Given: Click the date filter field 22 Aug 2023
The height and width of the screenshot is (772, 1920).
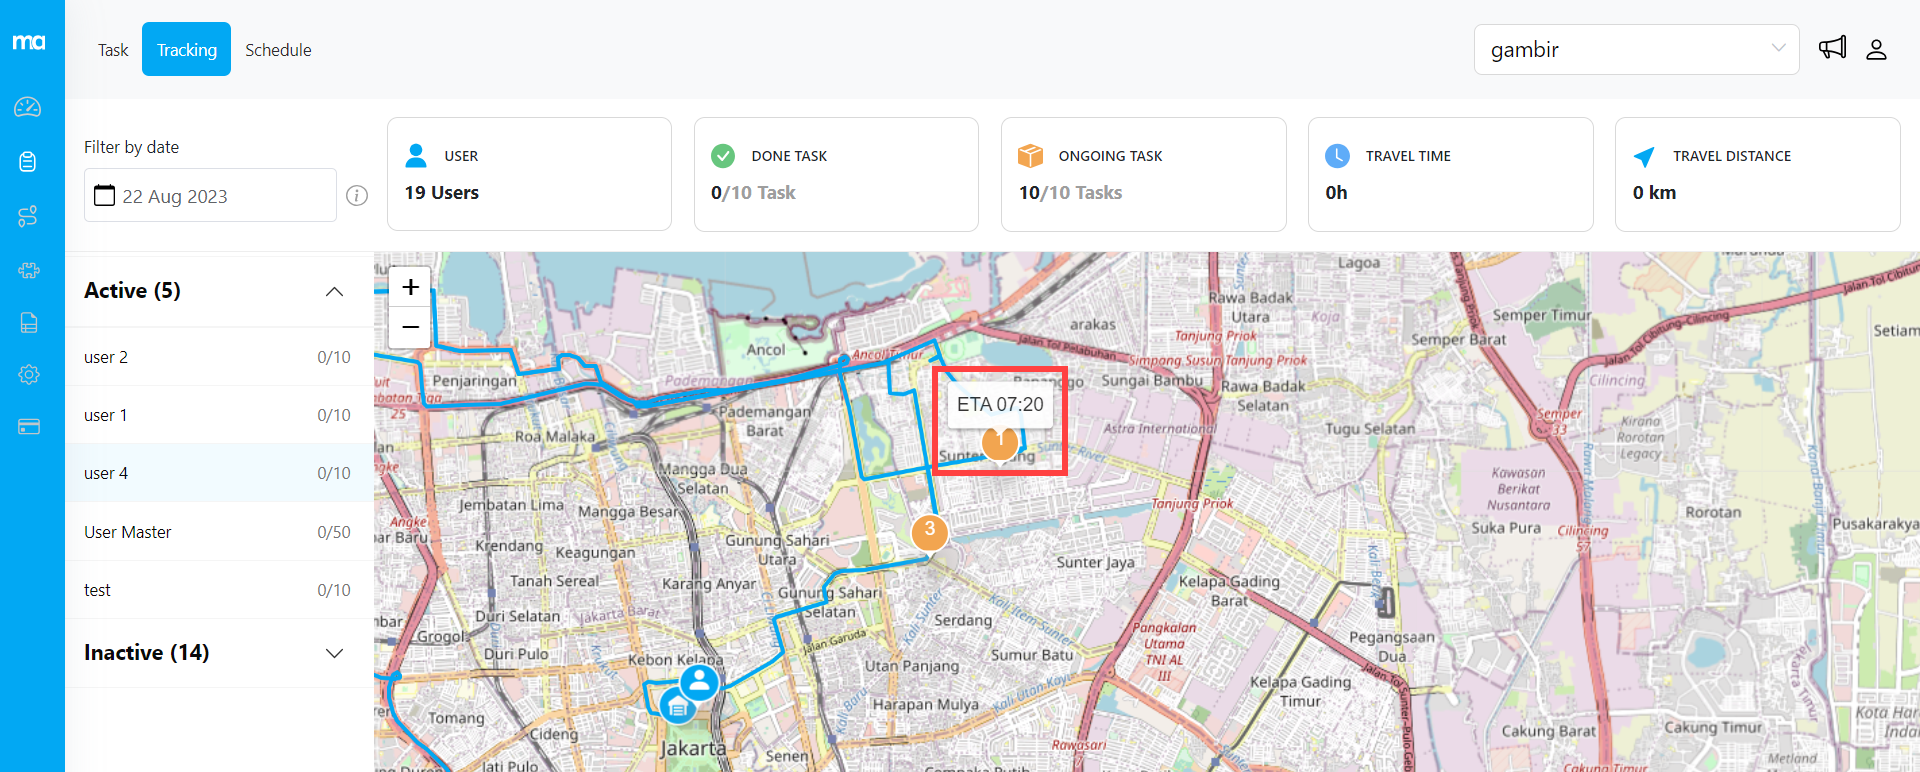Looking at the screenshot, I should [210, 196].
